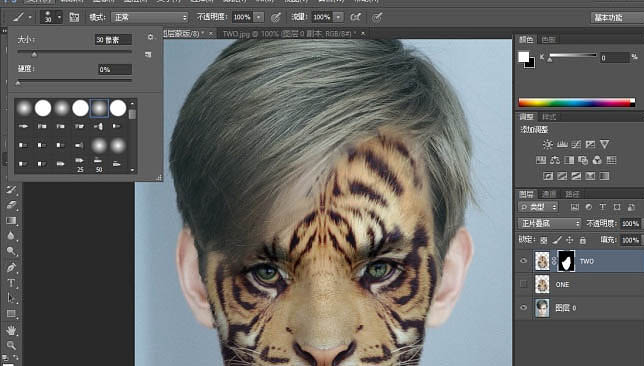Image resolution: width=644 pixels, height=366 pixels.
Task: Collapse the brush preset picker arrow
Action: (60, 17)
